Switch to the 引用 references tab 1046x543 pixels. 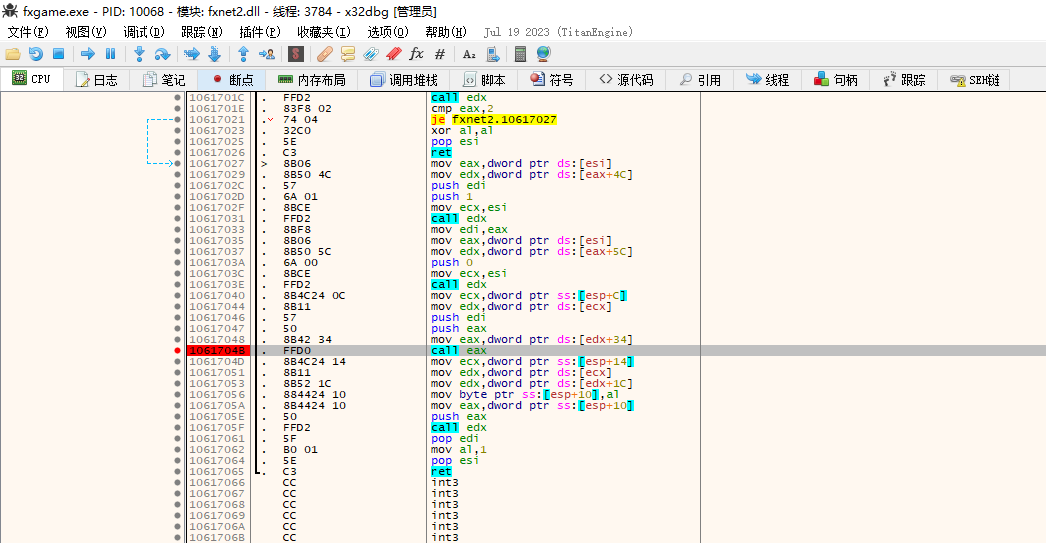coord(700,79)
